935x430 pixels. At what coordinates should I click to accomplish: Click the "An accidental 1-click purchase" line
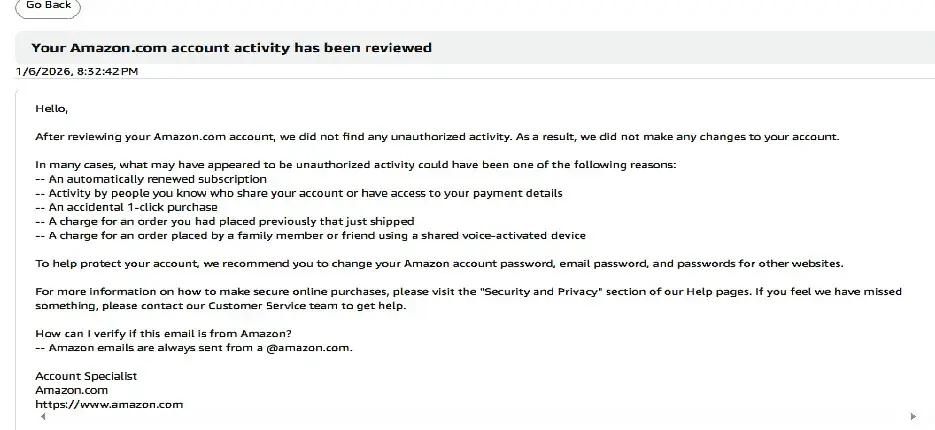[126, 207]
